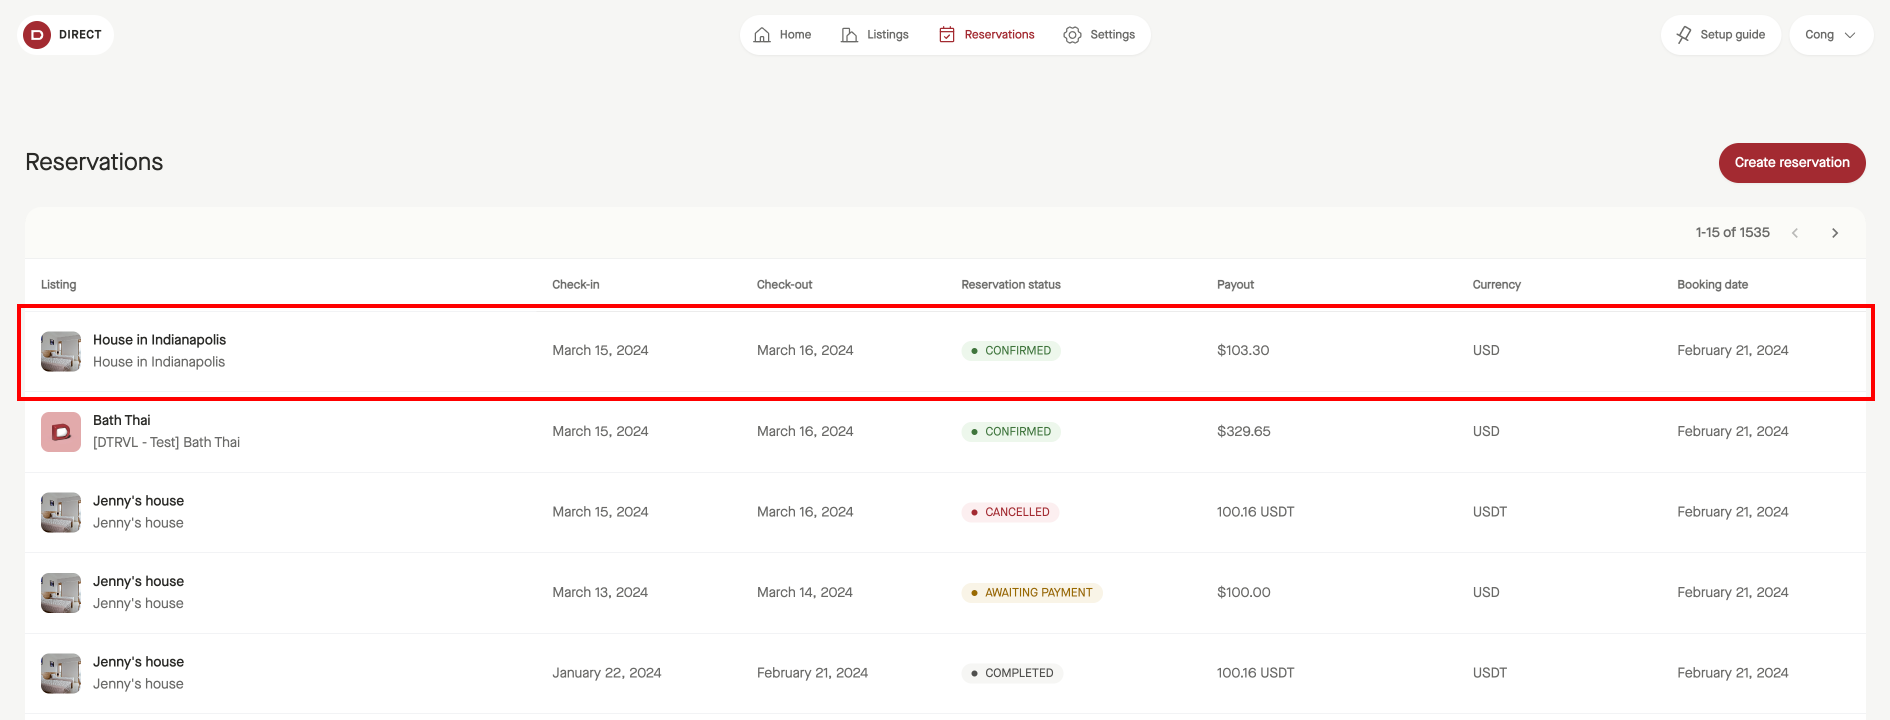Click the Bath Thai listing thumbnail
The height and width of the screenshot is (720, 1890).
point(61,432)
